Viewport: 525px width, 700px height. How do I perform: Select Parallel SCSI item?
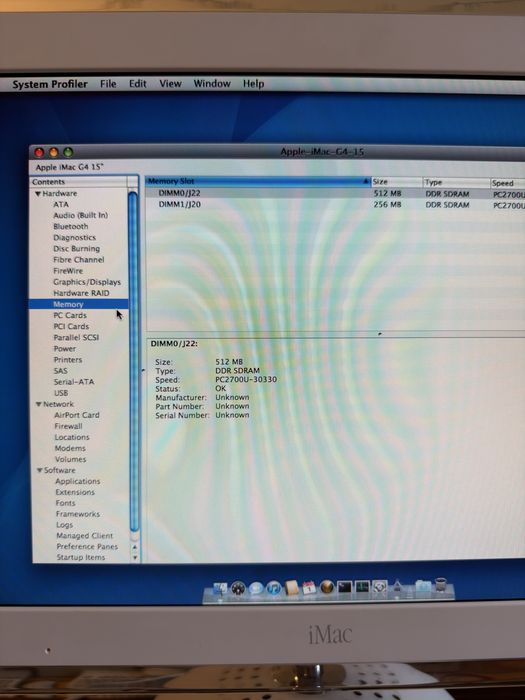point(76,338)
